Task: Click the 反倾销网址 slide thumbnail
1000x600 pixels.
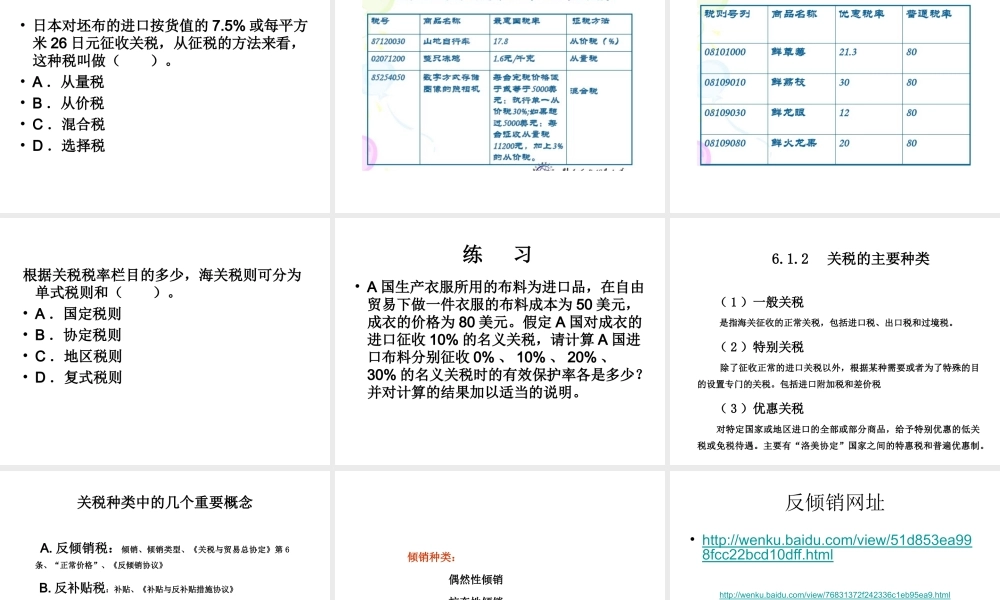Action: (833, 502)
